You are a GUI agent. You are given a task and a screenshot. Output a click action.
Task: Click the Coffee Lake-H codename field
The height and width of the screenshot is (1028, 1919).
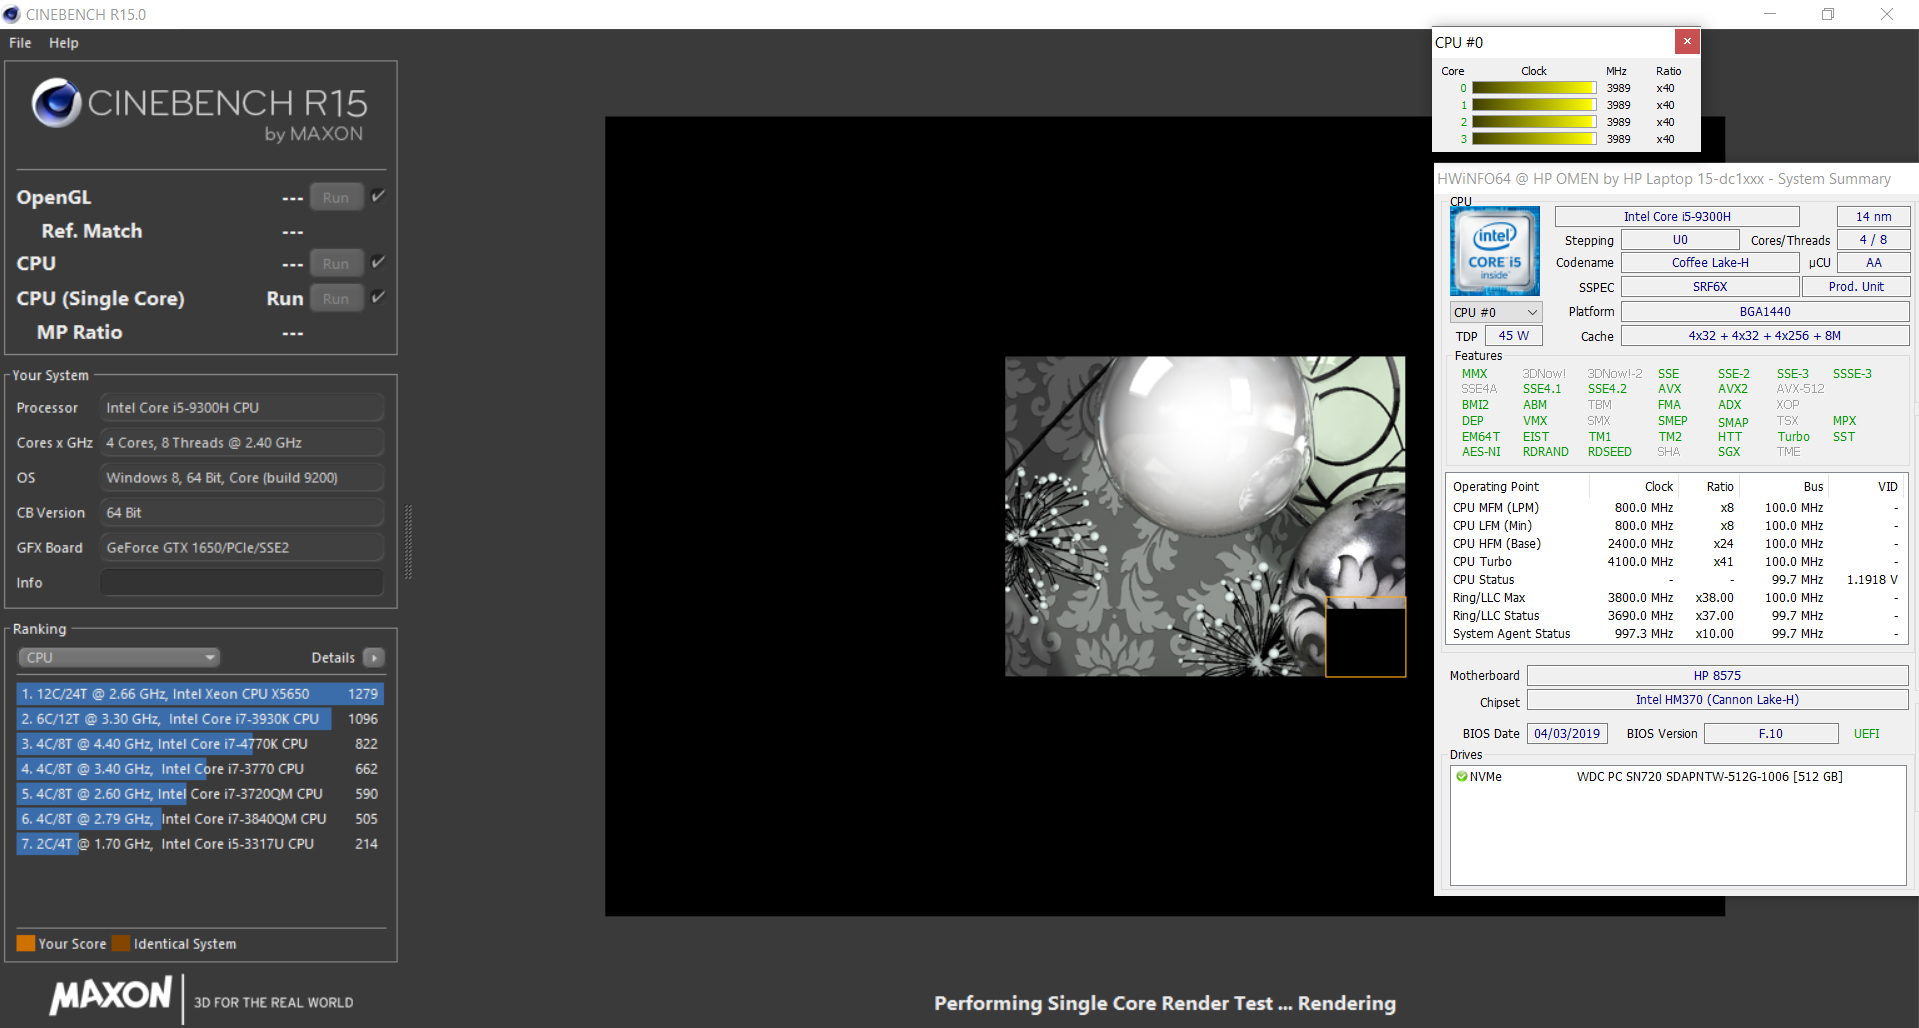click(x=1710, y=263)
